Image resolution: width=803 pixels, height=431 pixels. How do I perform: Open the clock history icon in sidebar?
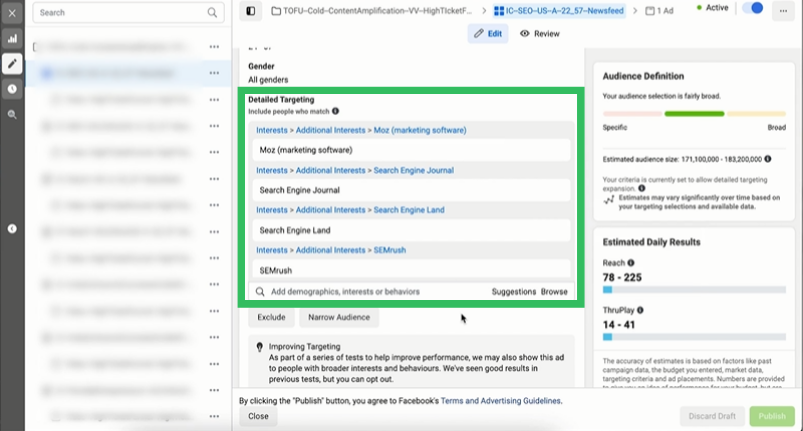(x=12, y=89)
